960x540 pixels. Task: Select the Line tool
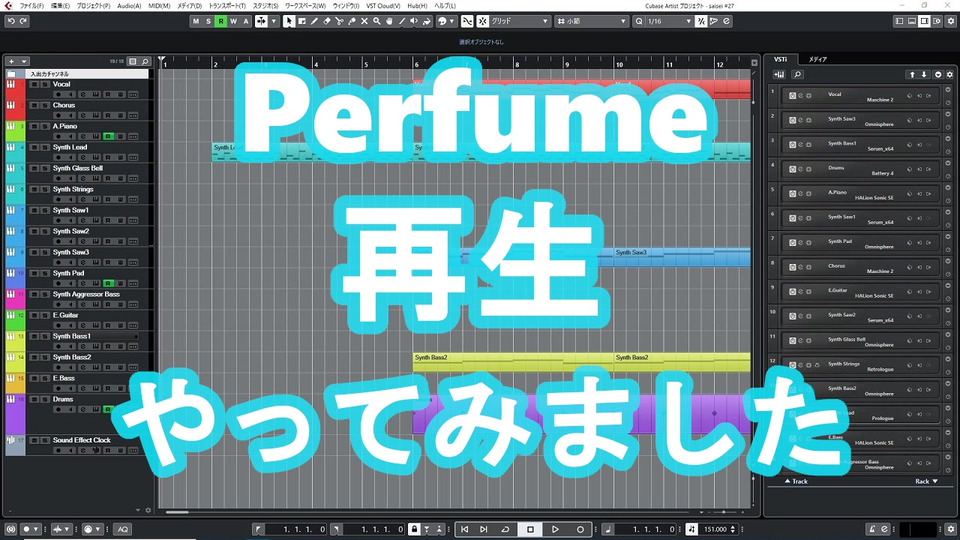(402, 21)
